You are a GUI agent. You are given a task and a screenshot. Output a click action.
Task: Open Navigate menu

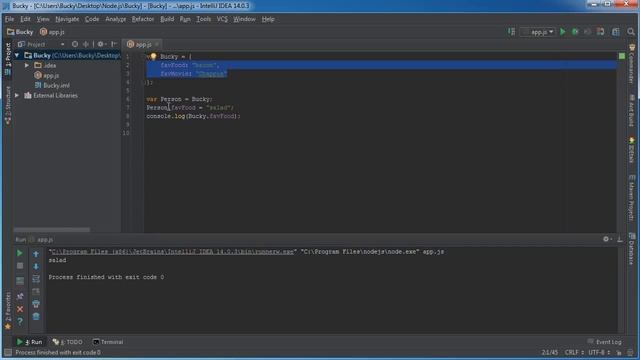click(67, 19)
